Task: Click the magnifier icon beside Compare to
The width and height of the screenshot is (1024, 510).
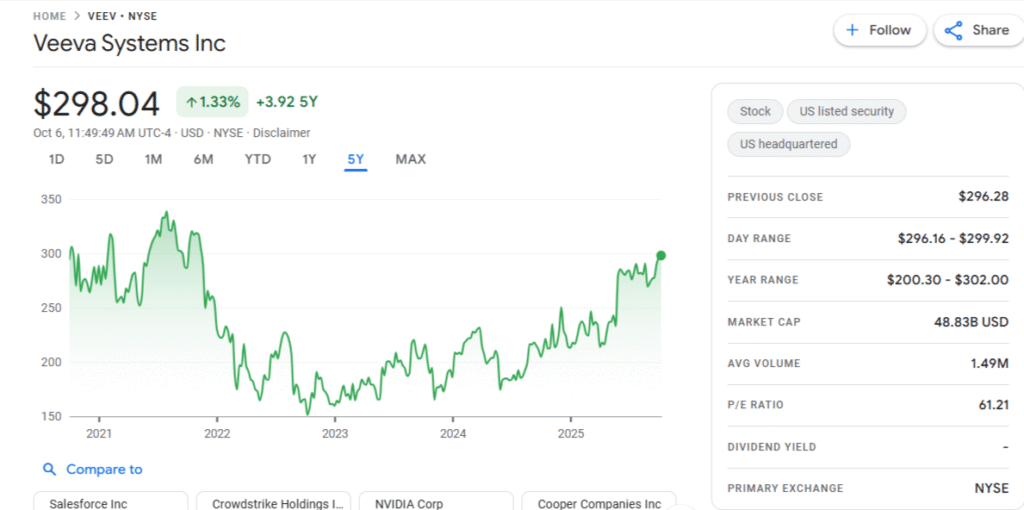Action: 49,469
